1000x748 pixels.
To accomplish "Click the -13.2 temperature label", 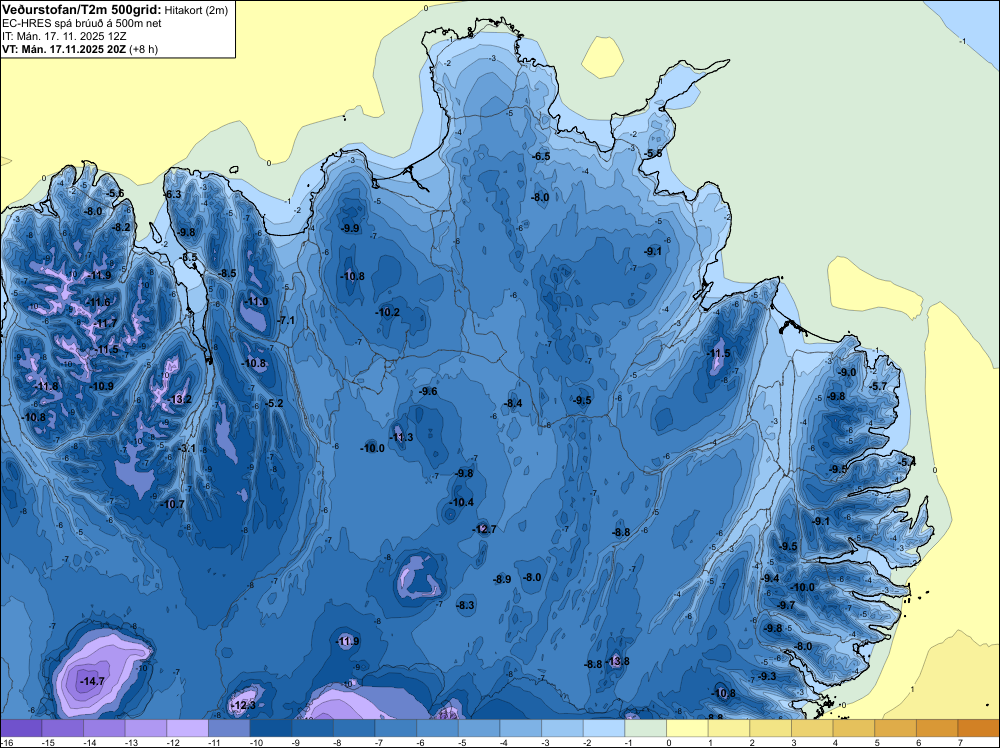I will [x=179, y=400].
